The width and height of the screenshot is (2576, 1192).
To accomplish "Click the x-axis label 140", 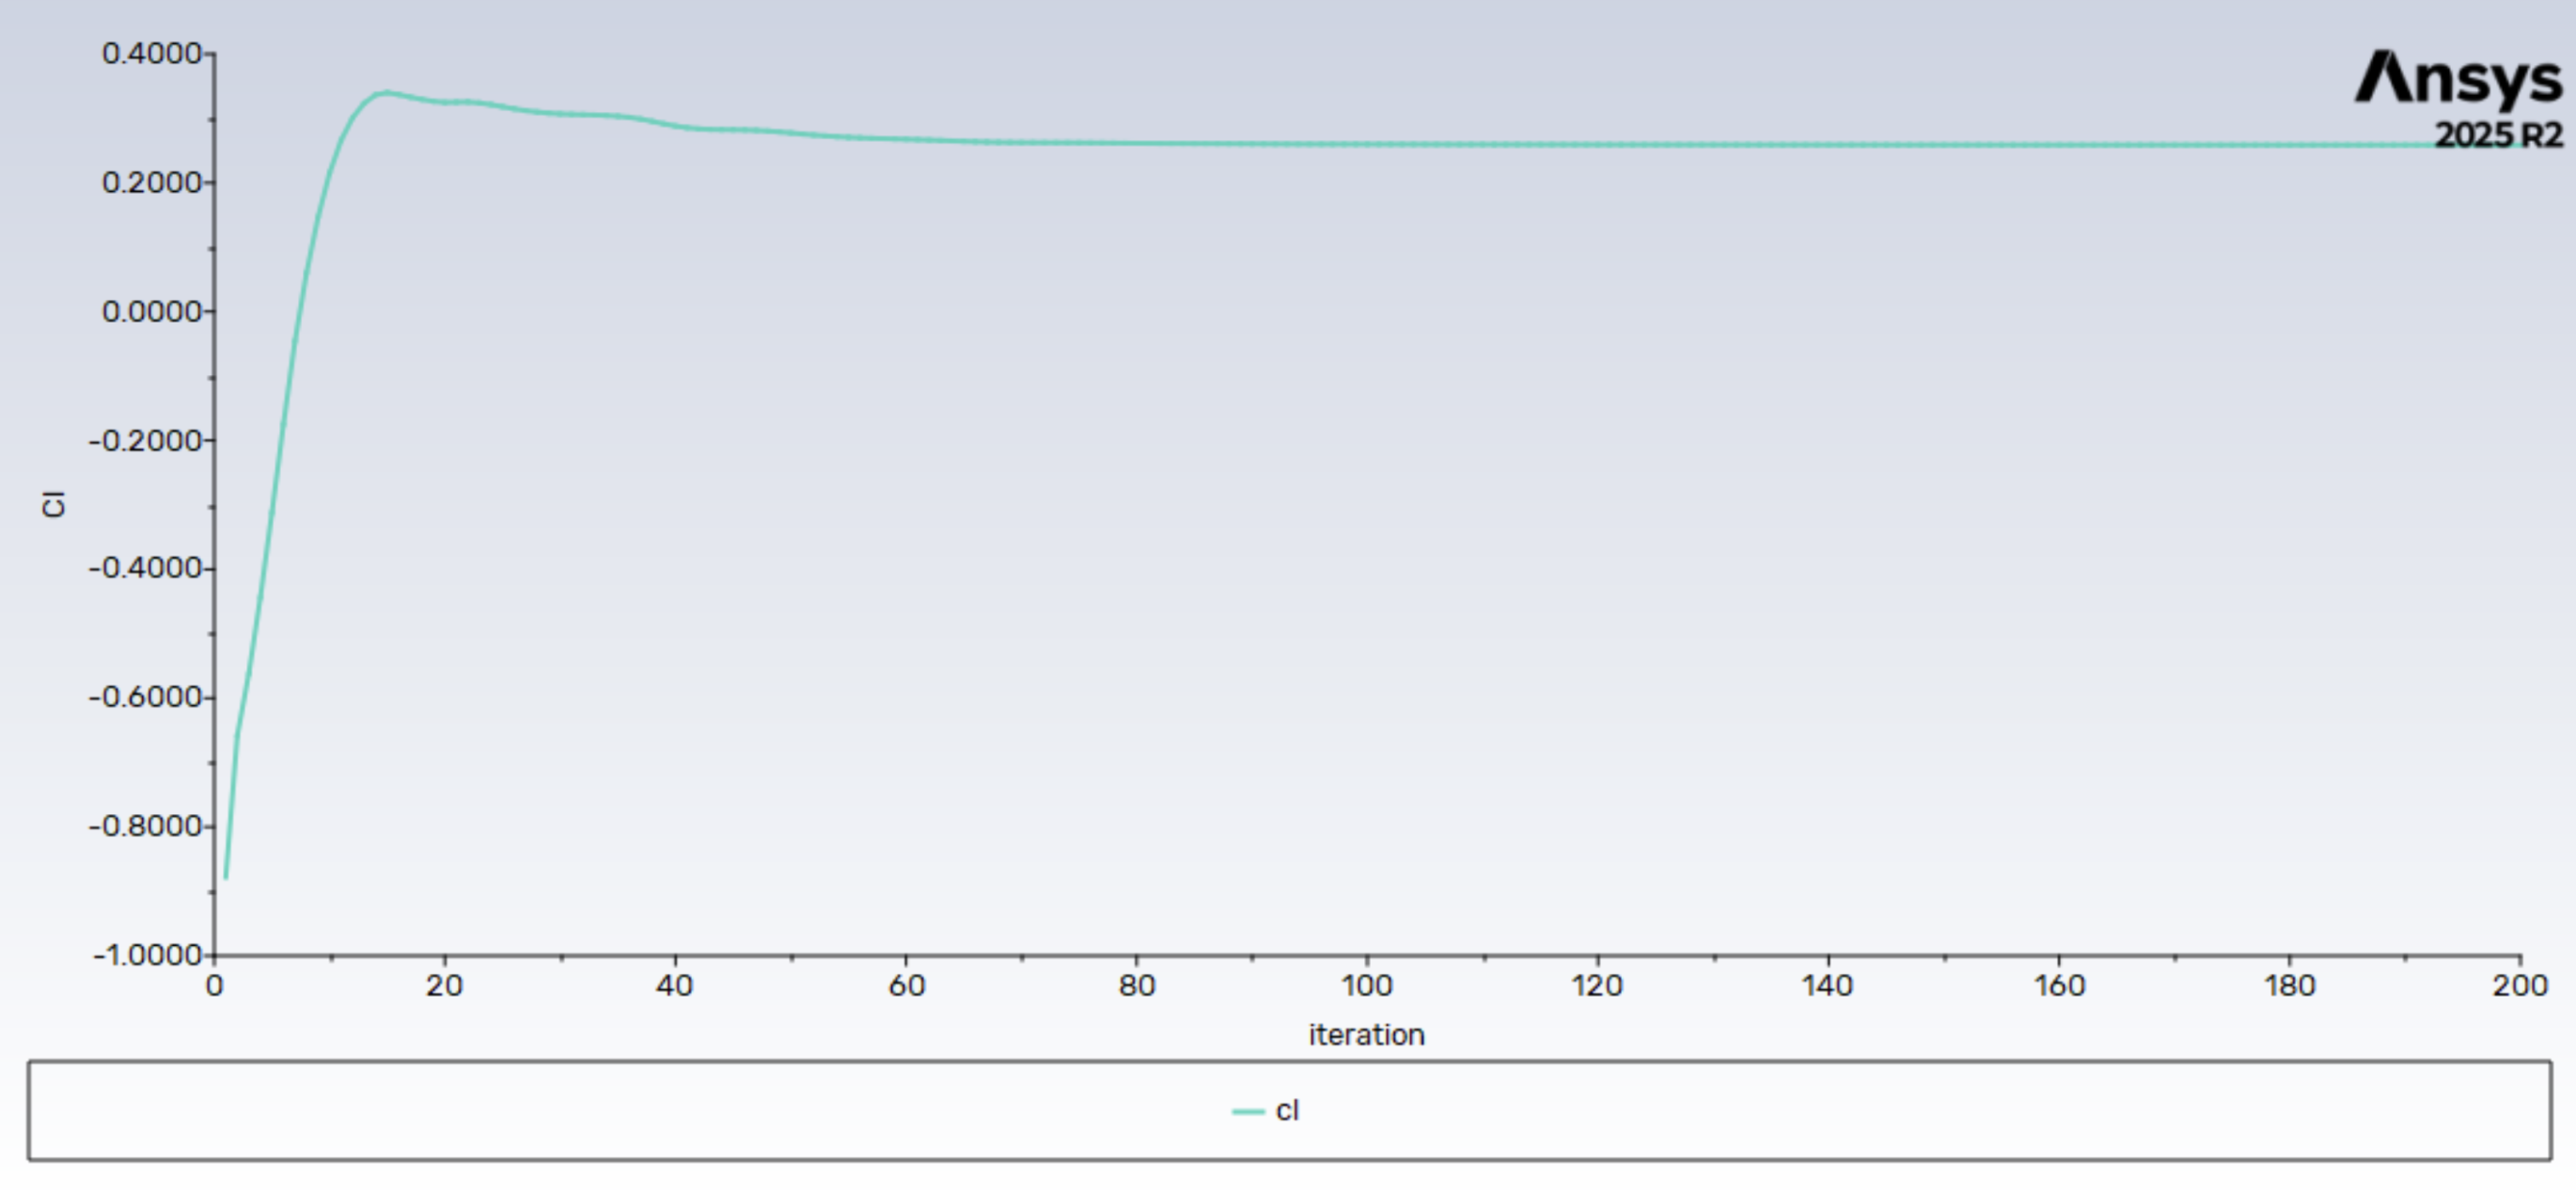I will click(x=1828, y=986).
